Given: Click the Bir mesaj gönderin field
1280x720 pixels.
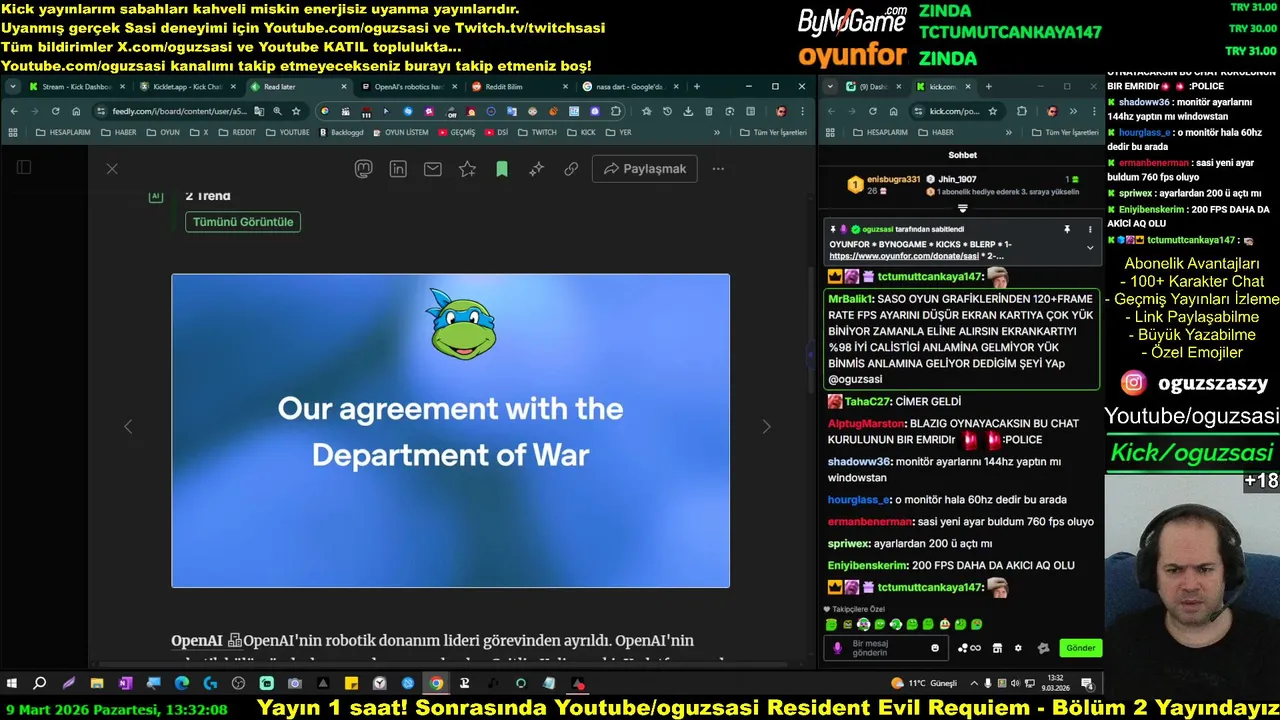Looking at the screenshot, I should pos(887,648).
